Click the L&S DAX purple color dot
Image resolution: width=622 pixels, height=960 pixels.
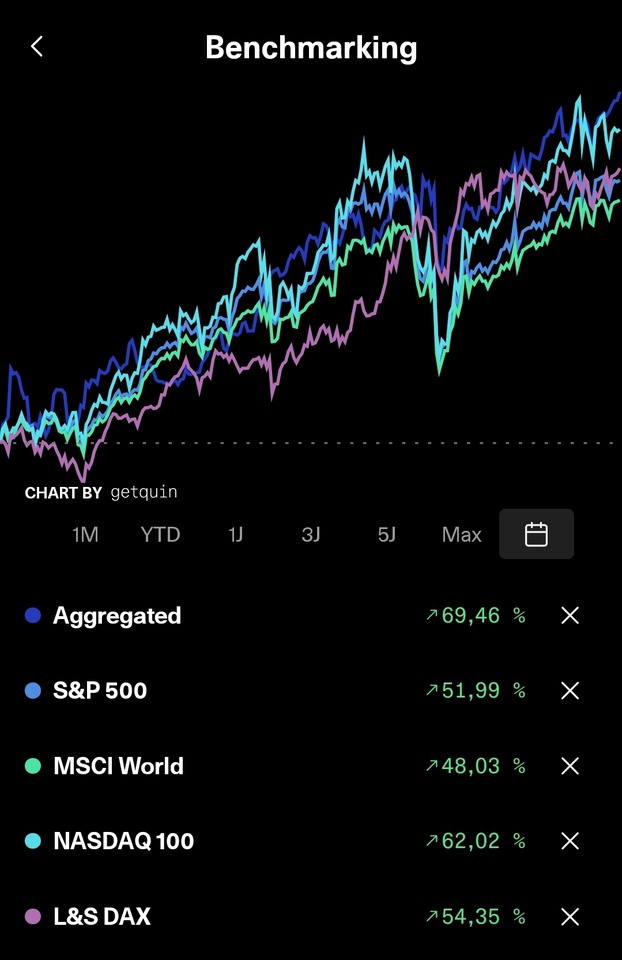(33, 916)
